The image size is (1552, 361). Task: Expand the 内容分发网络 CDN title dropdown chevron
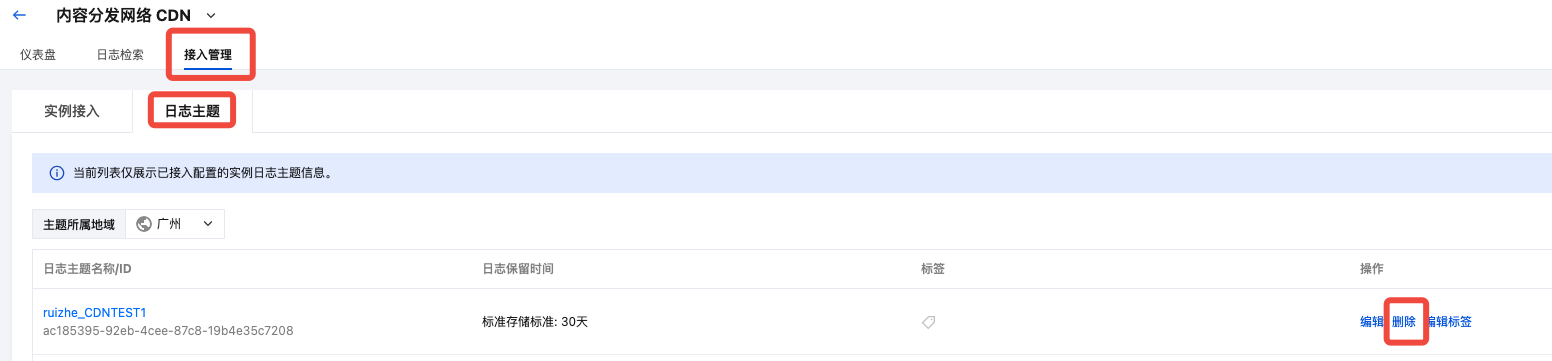click(x=210, y=15)
